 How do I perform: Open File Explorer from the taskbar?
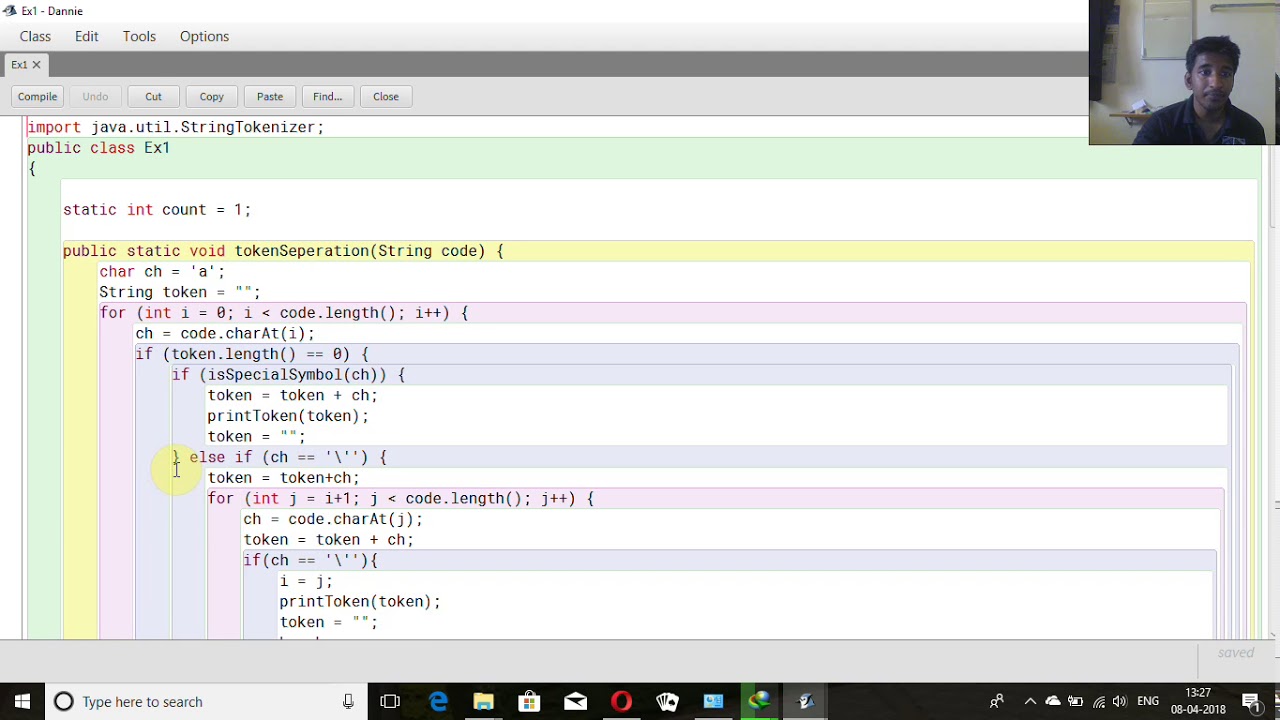point(483,701)
